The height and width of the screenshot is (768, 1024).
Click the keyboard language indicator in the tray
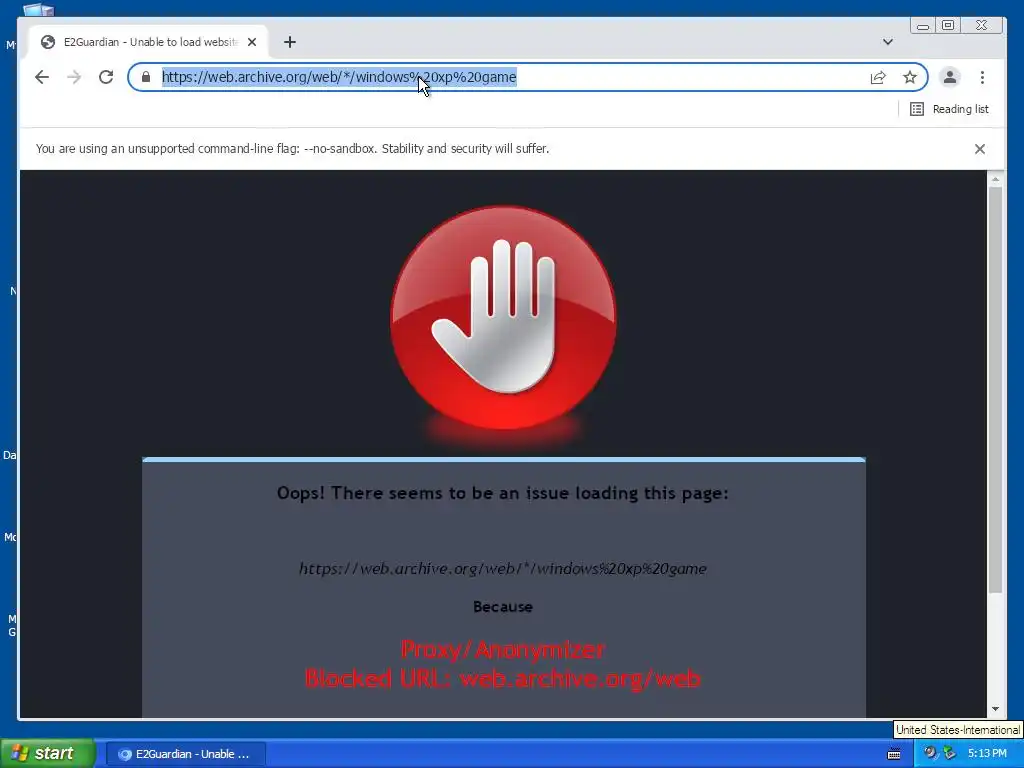point(894,754)
